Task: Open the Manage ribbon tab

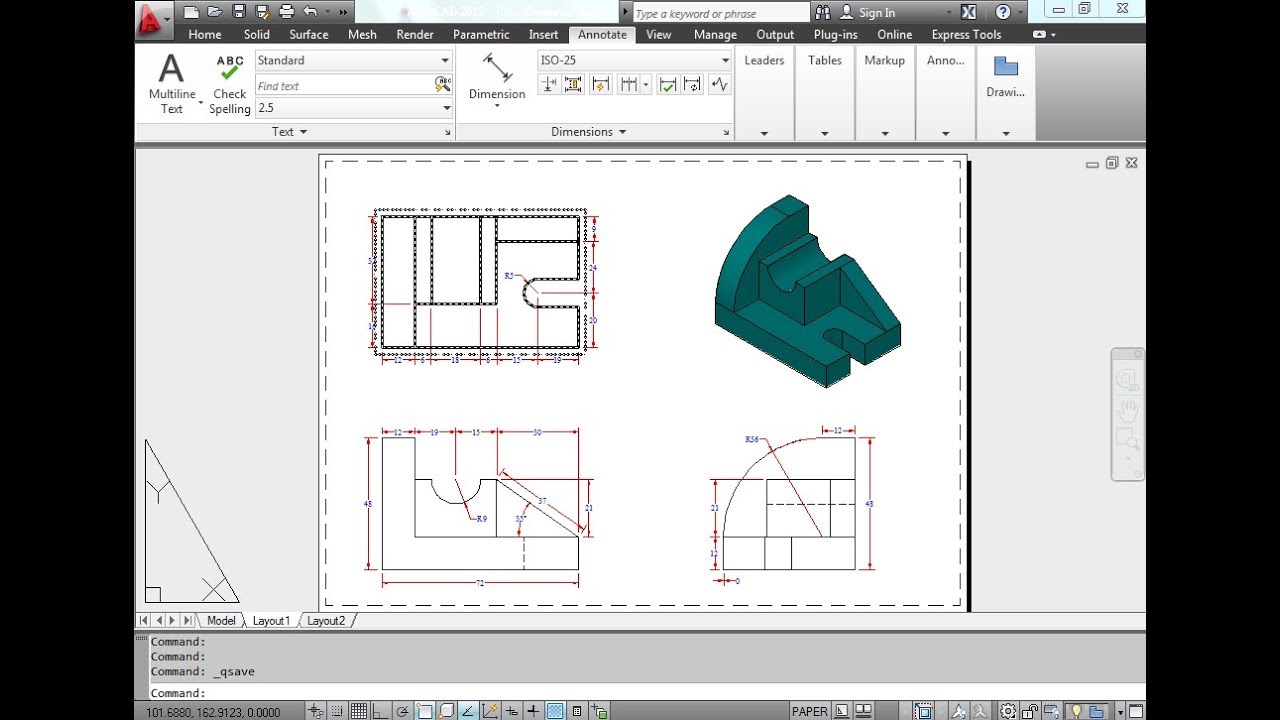Action: (x=715, y=34)
